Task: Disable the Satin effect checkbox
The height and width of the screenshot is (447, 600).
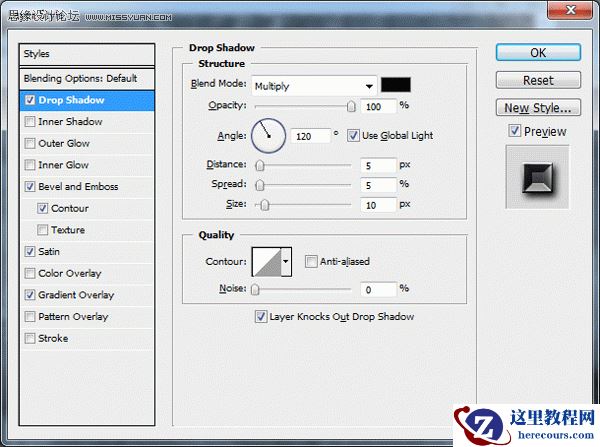Action: click(x=30, y=252)
